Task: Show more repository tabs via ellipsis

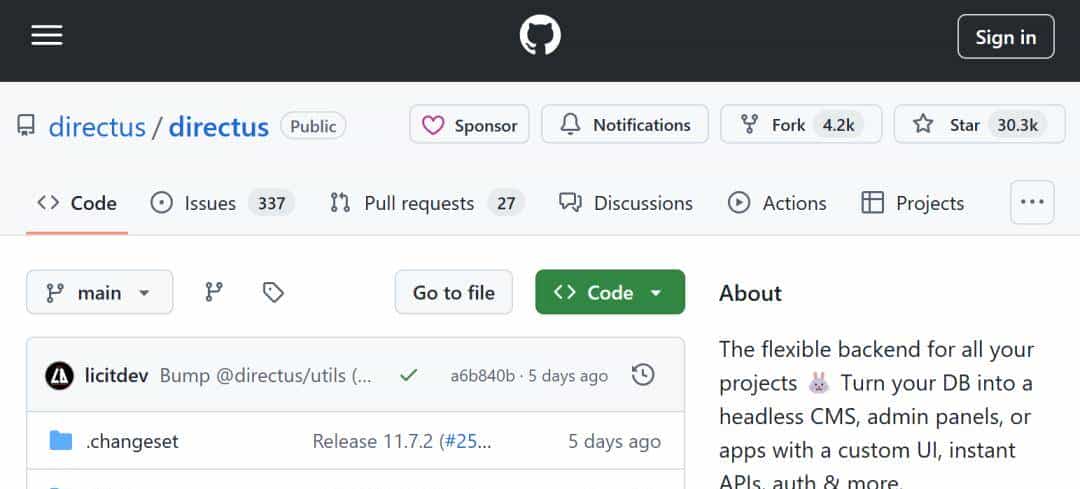Action: (1032, 203)
